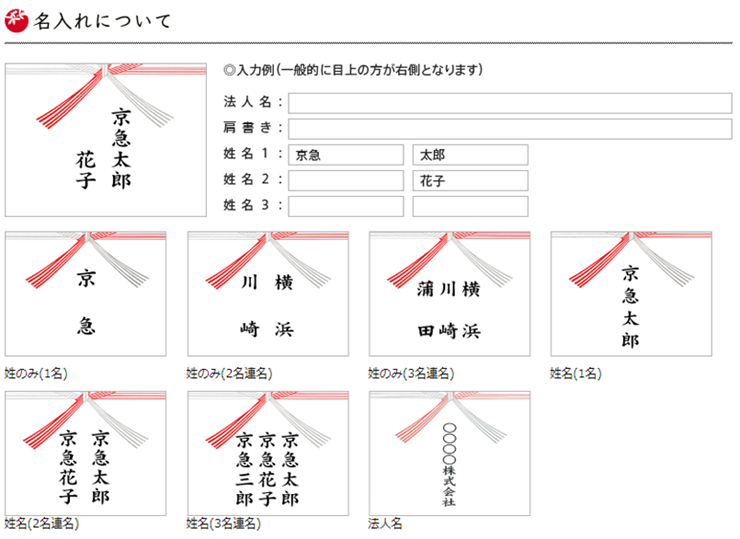Screen dimensions: 740x539
Task: Pick the 姓名(2名連名) example thumbnail
Action: pos(86,453)
